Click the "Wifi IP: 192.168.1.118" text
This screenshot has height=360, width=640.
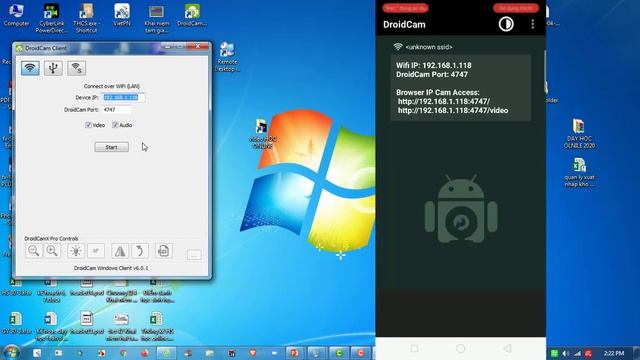point(433,65)
